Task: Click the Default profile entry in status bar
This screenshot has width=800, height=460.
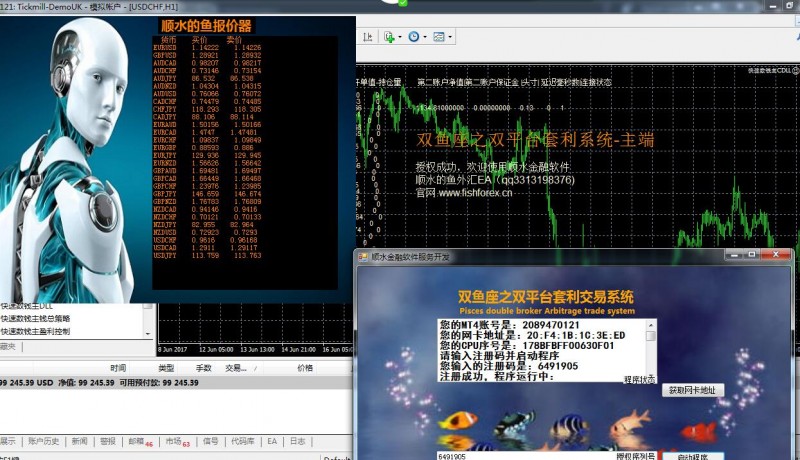Action: pos(337,457)
